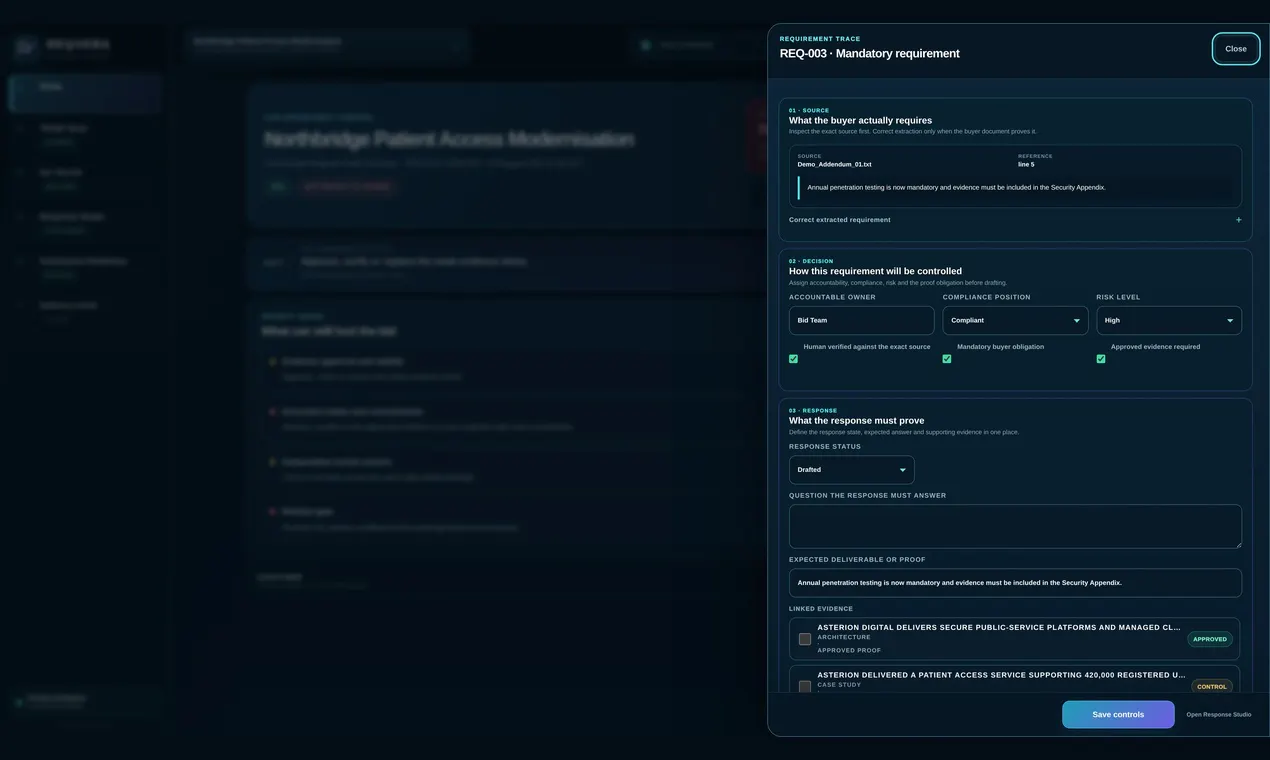This screenshot has height=760, width=1270.
Task: Click the quoted penetration testing text in Source
Action: click(956, 187)
